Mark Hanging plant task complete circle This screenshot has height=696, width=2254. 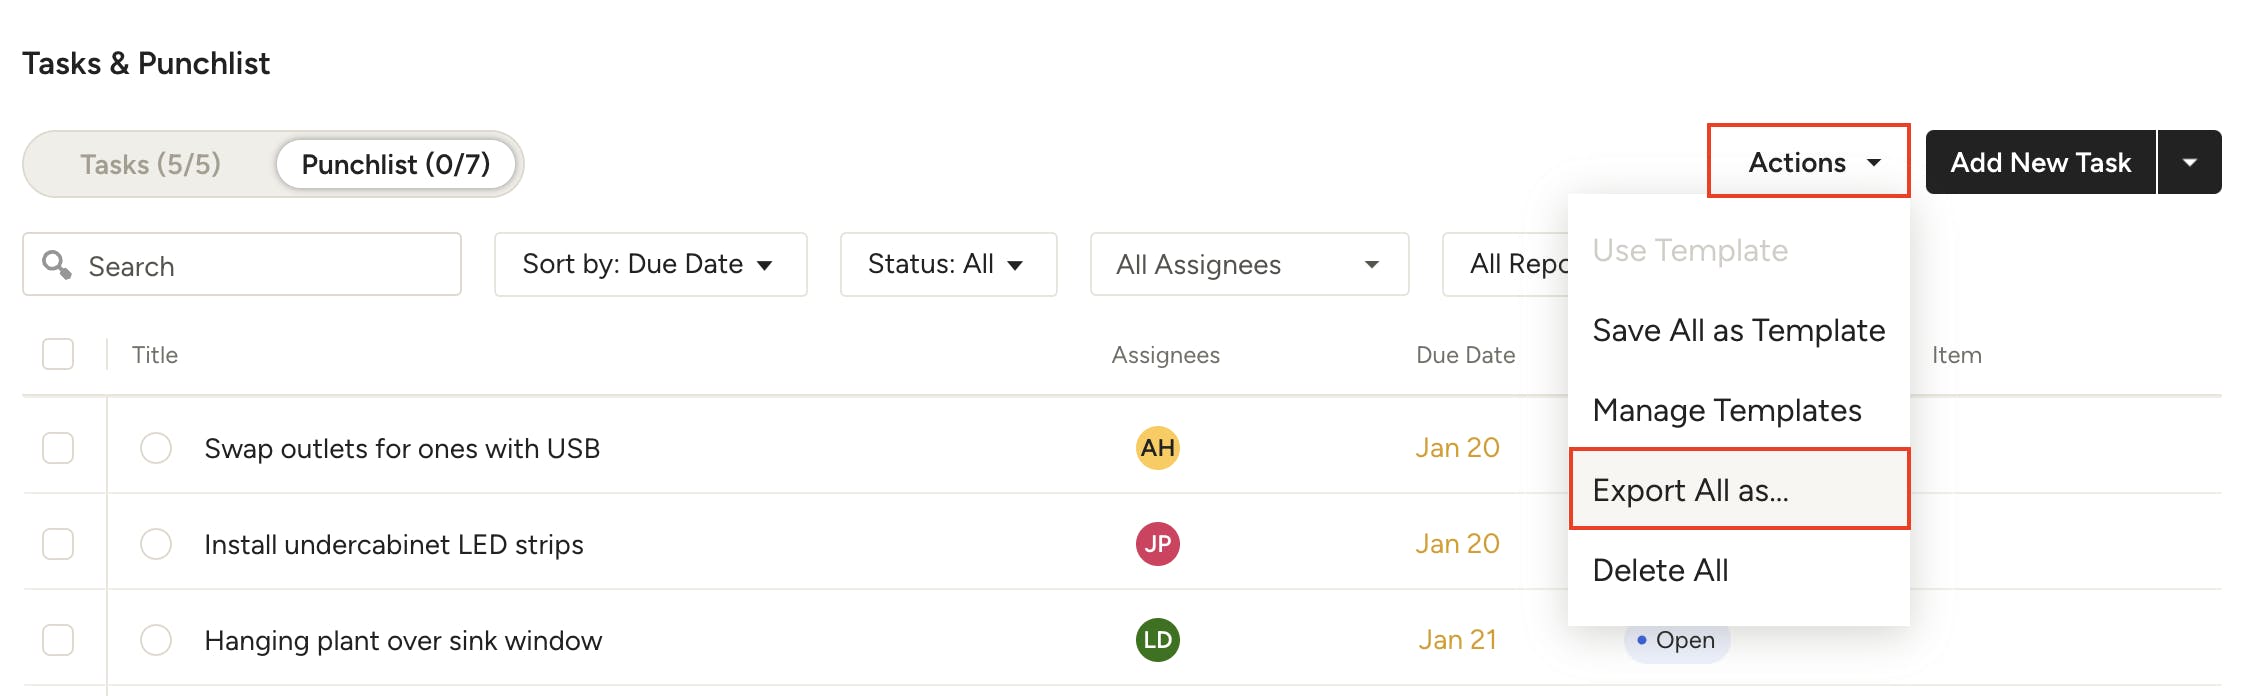point(156,640)
